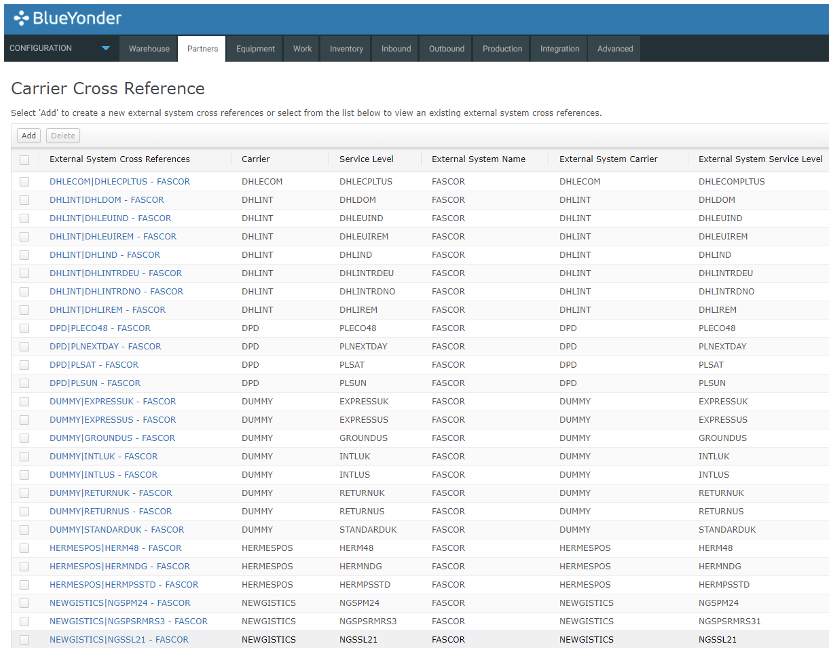Screen dimensions: 830x650
Task: Open the CONFIGURATION dropdown arrow
Action: (x=106, y=48)
